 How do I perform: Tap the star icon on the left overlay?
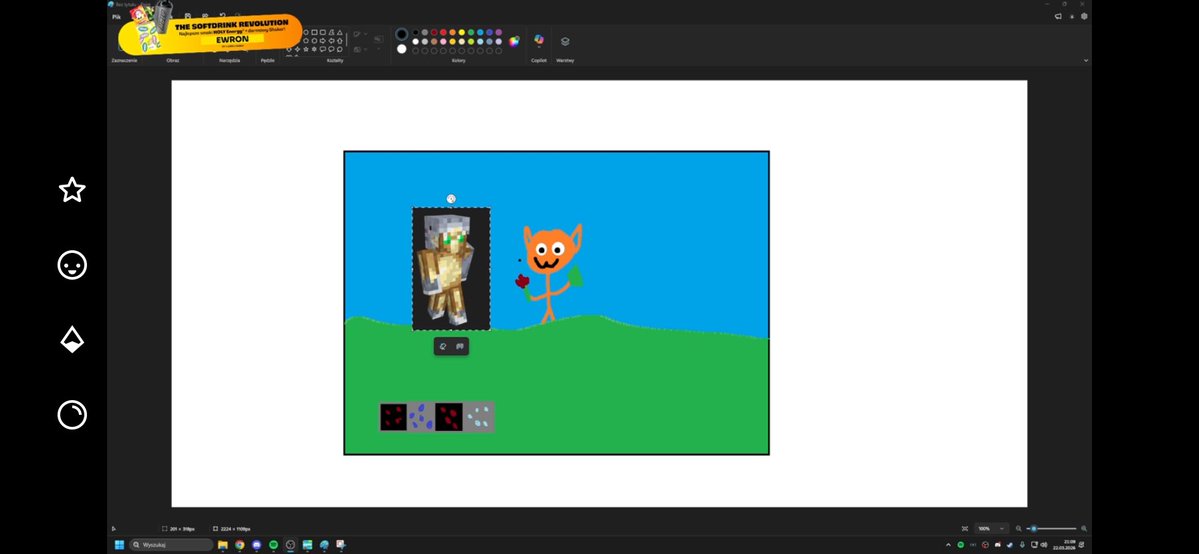tap(72, 190)
